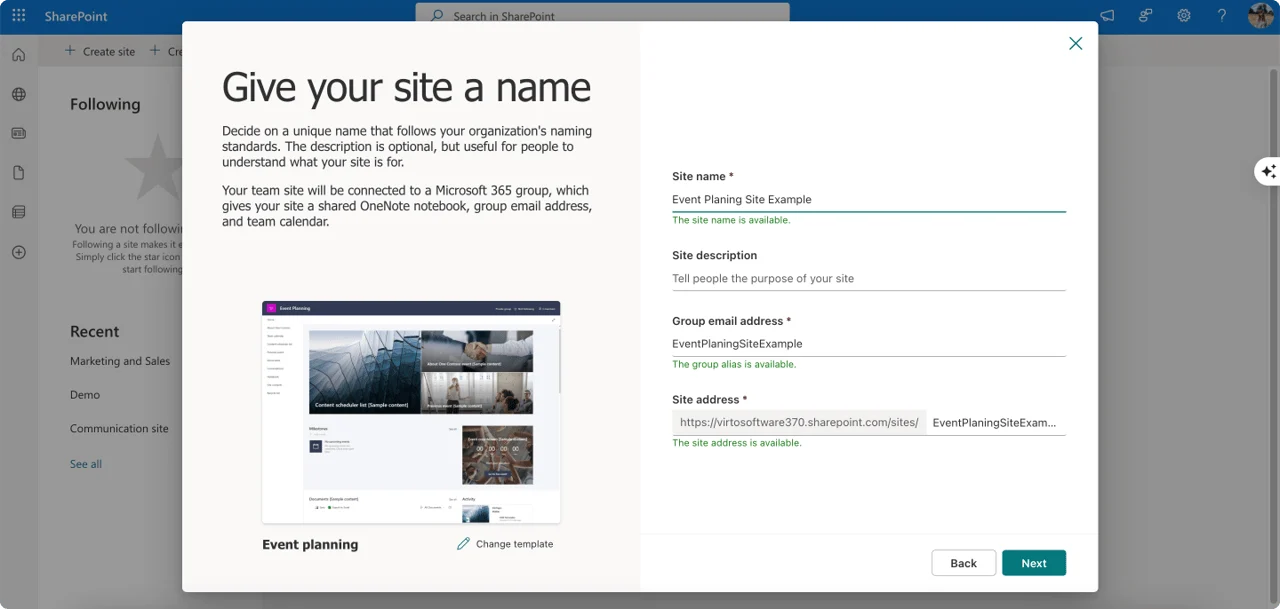
Task: Click 'The site address is available.' message
Action: click(737, 443)
